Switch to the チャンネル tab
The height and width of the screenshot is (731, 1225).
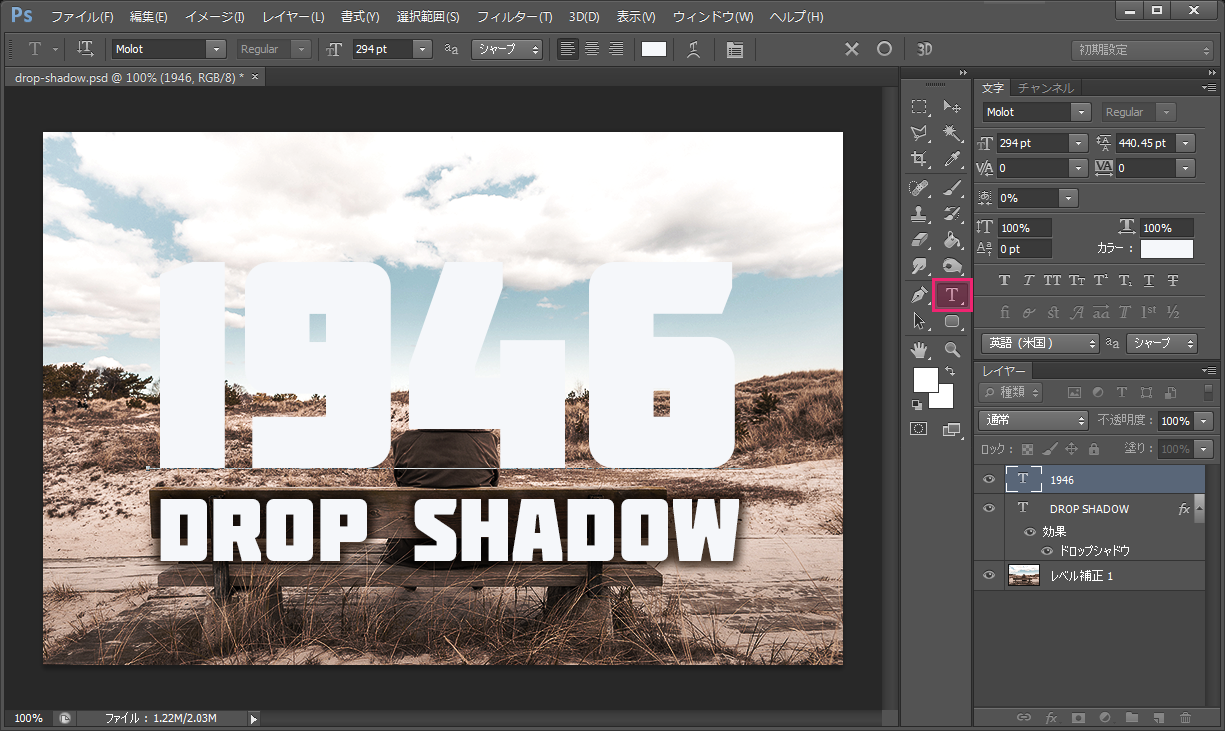[1046, 88]
